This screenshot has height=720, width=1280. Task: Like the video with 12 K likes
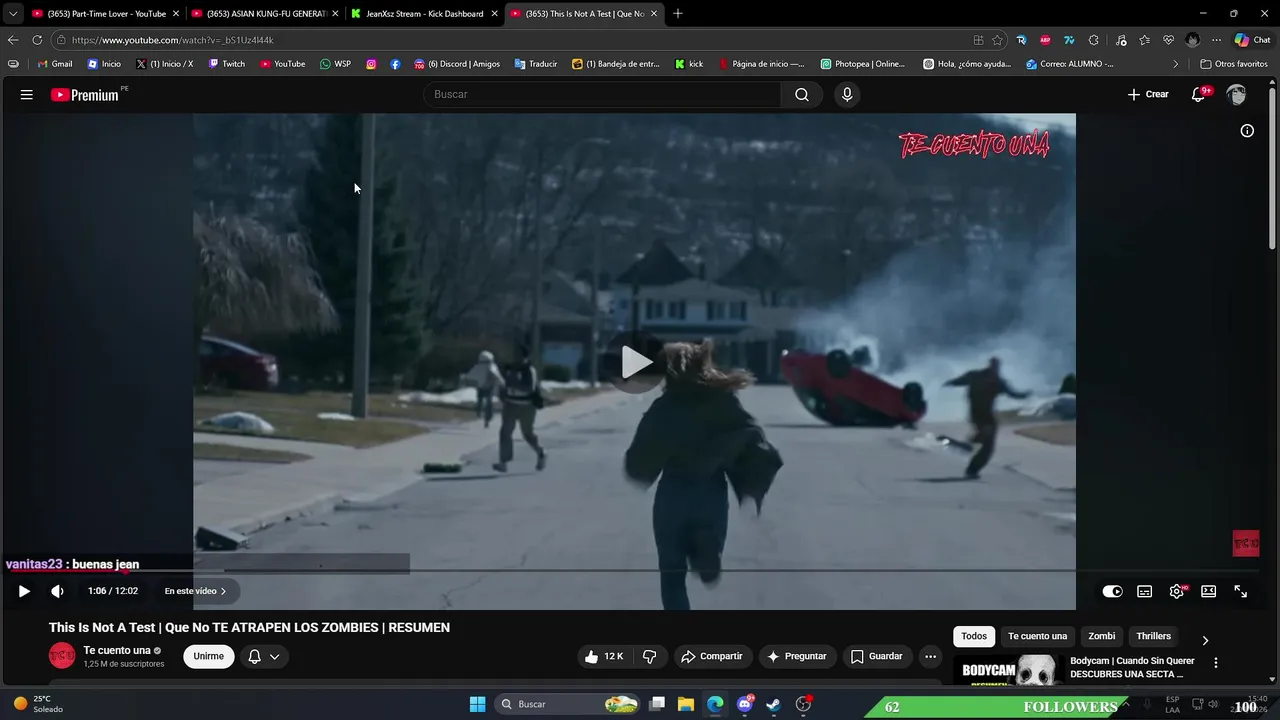click(604, 656)
